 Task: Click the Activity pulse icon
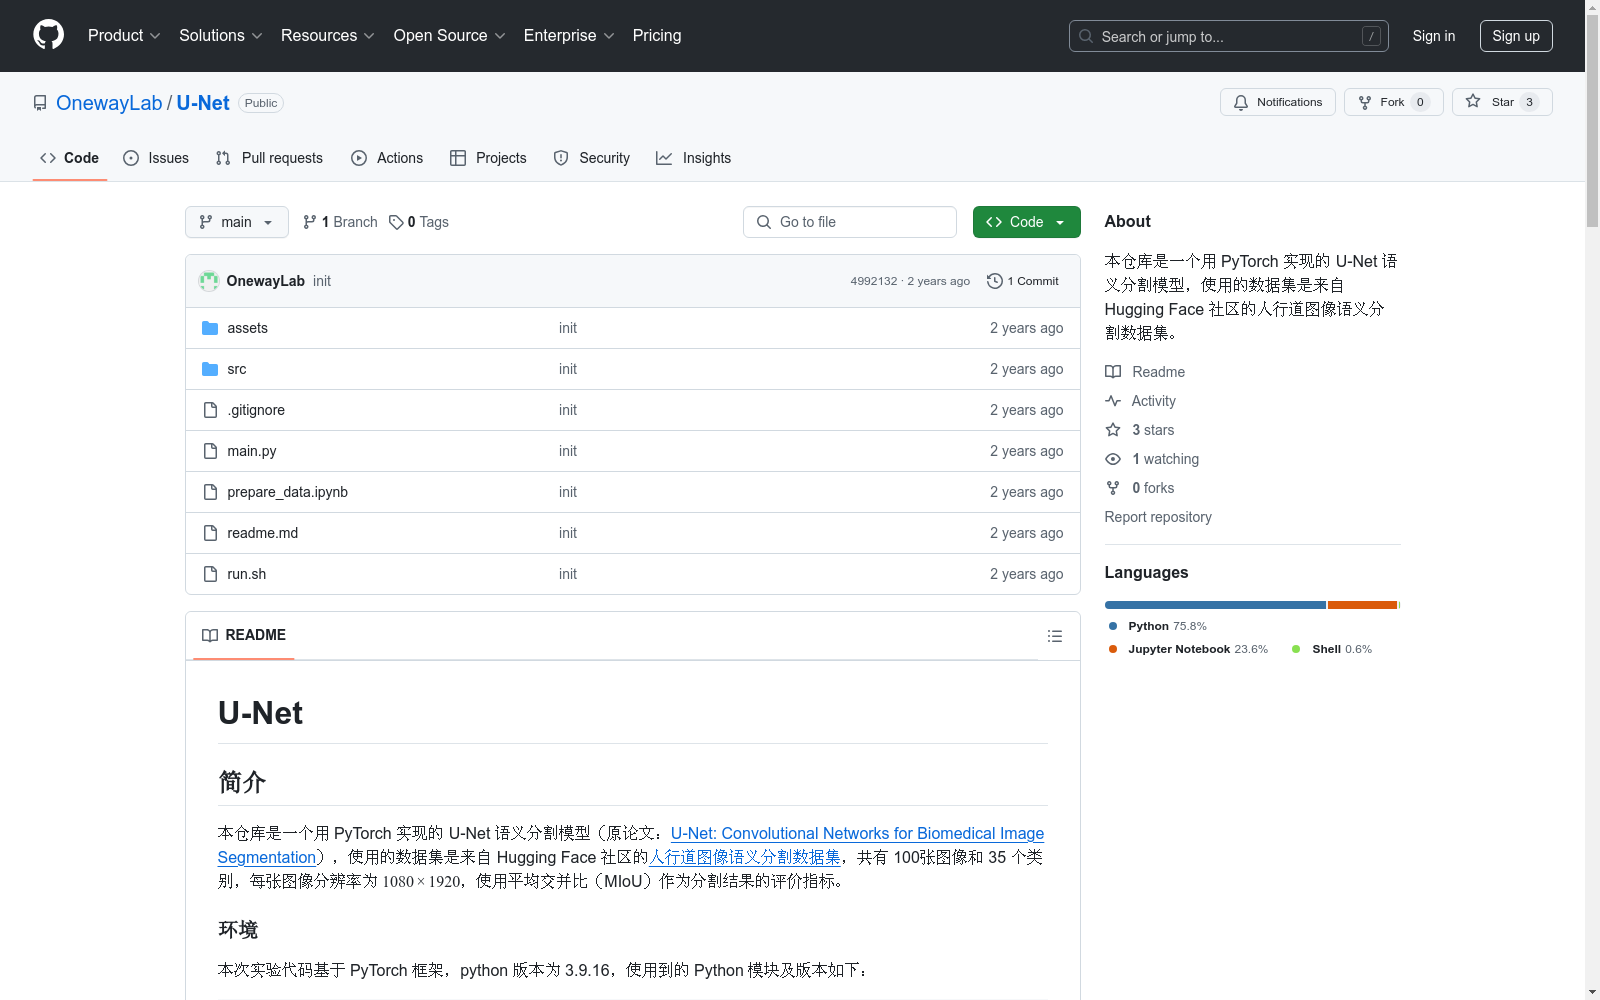click(1113, 401)
